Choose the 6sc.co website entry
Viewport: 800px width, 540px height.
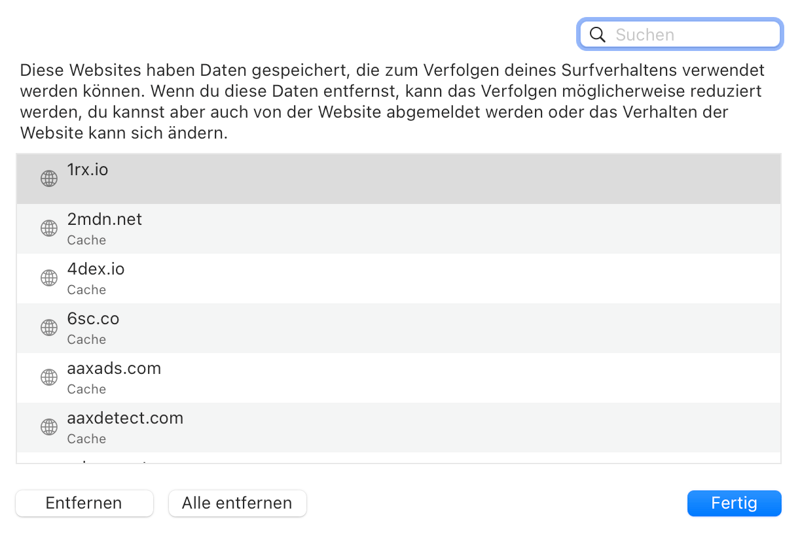click(x=400, y=328)
